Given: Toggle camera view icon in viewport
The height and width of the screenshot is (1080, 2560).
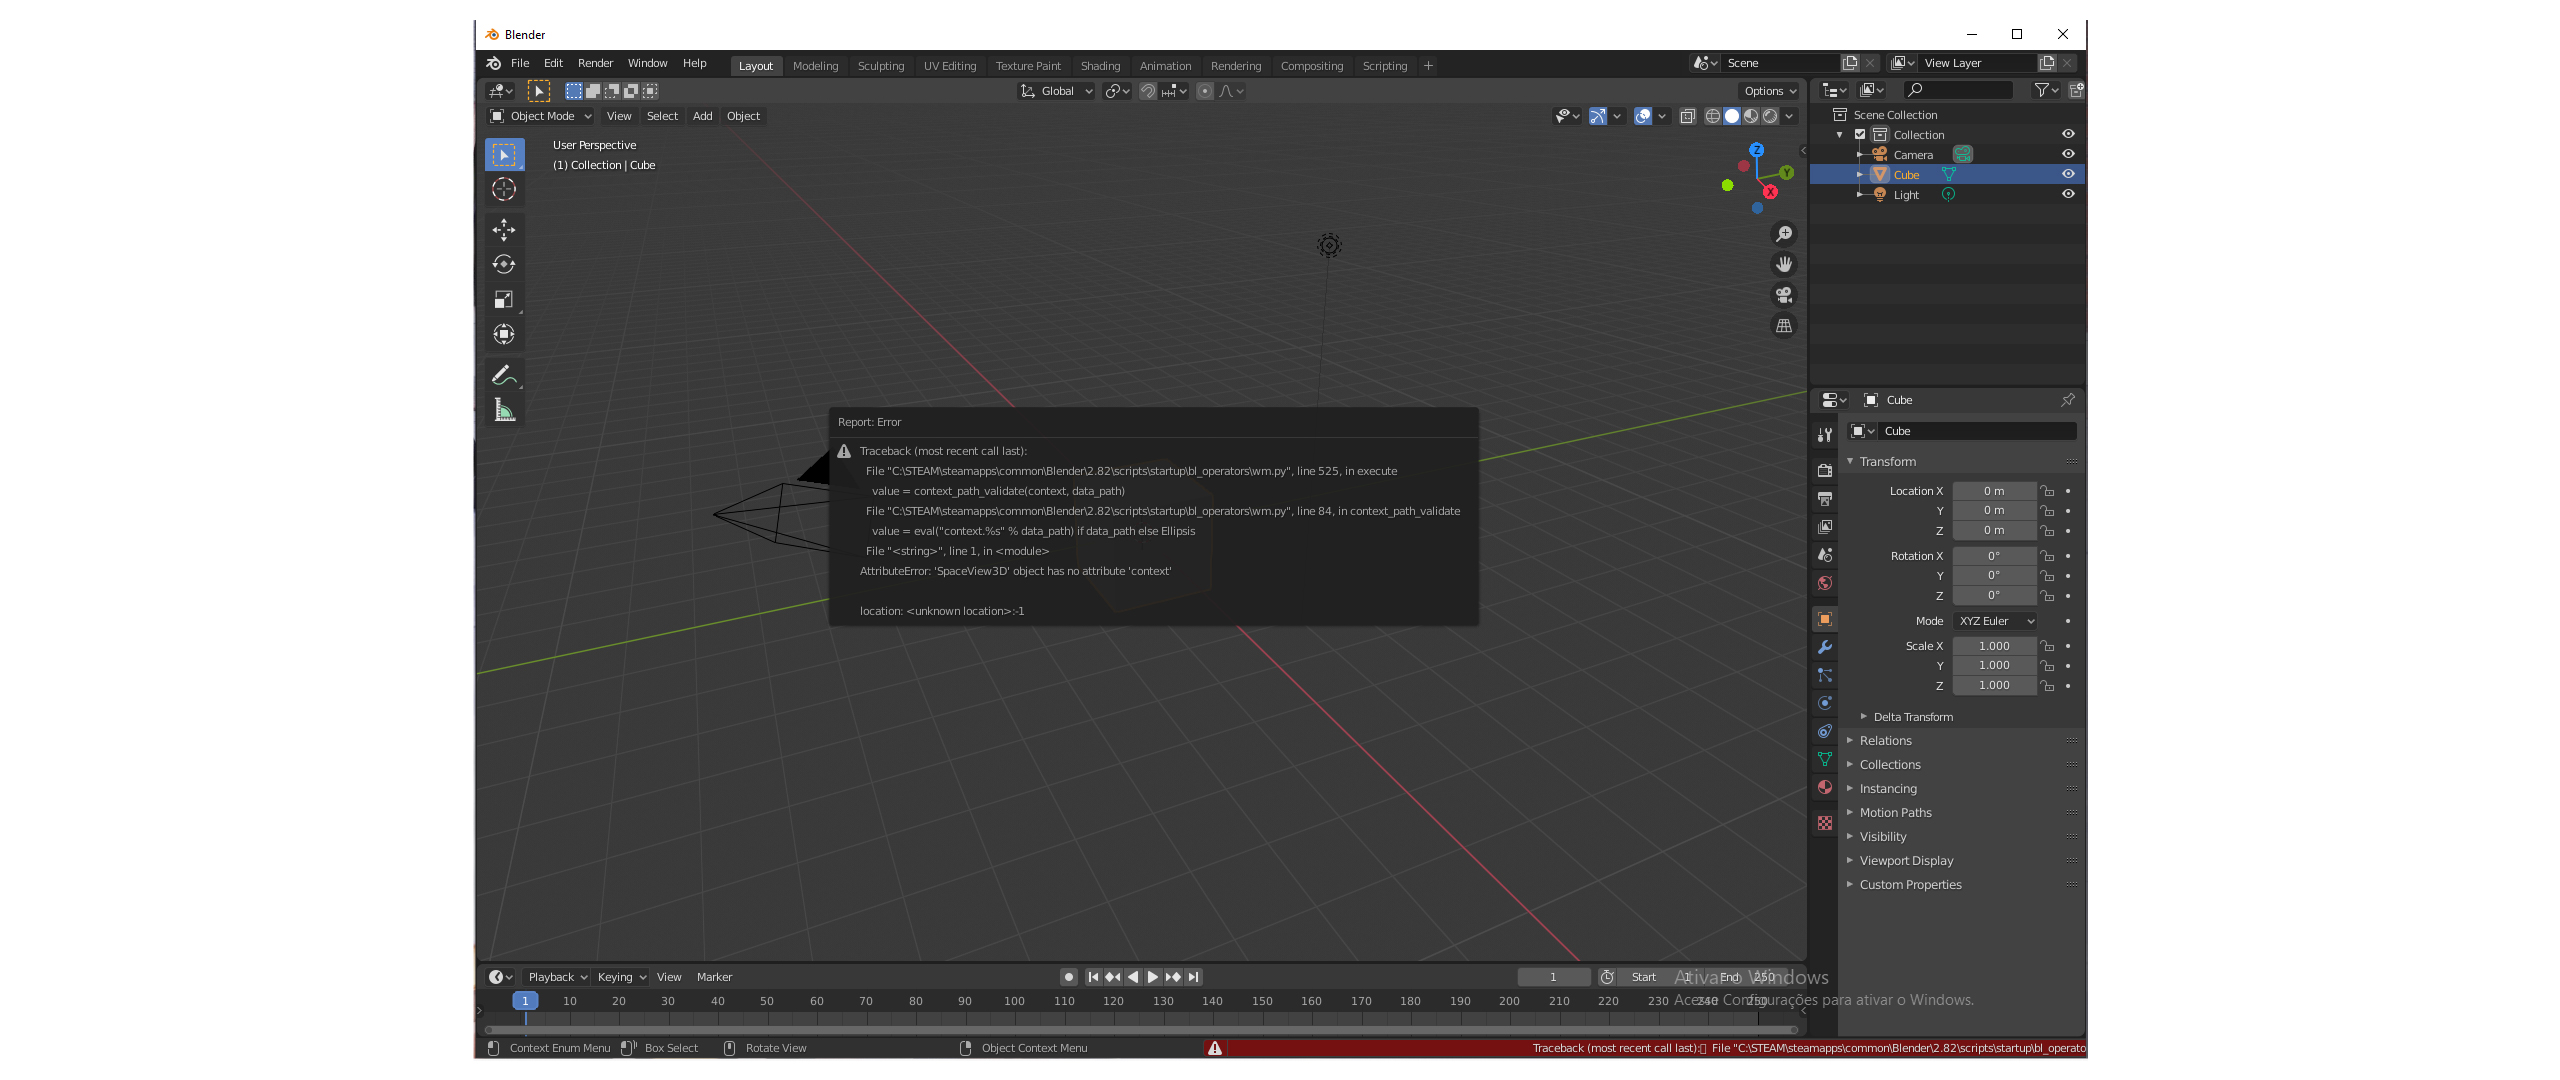Looking at the screenshot, I should [x=1784, y=295].
